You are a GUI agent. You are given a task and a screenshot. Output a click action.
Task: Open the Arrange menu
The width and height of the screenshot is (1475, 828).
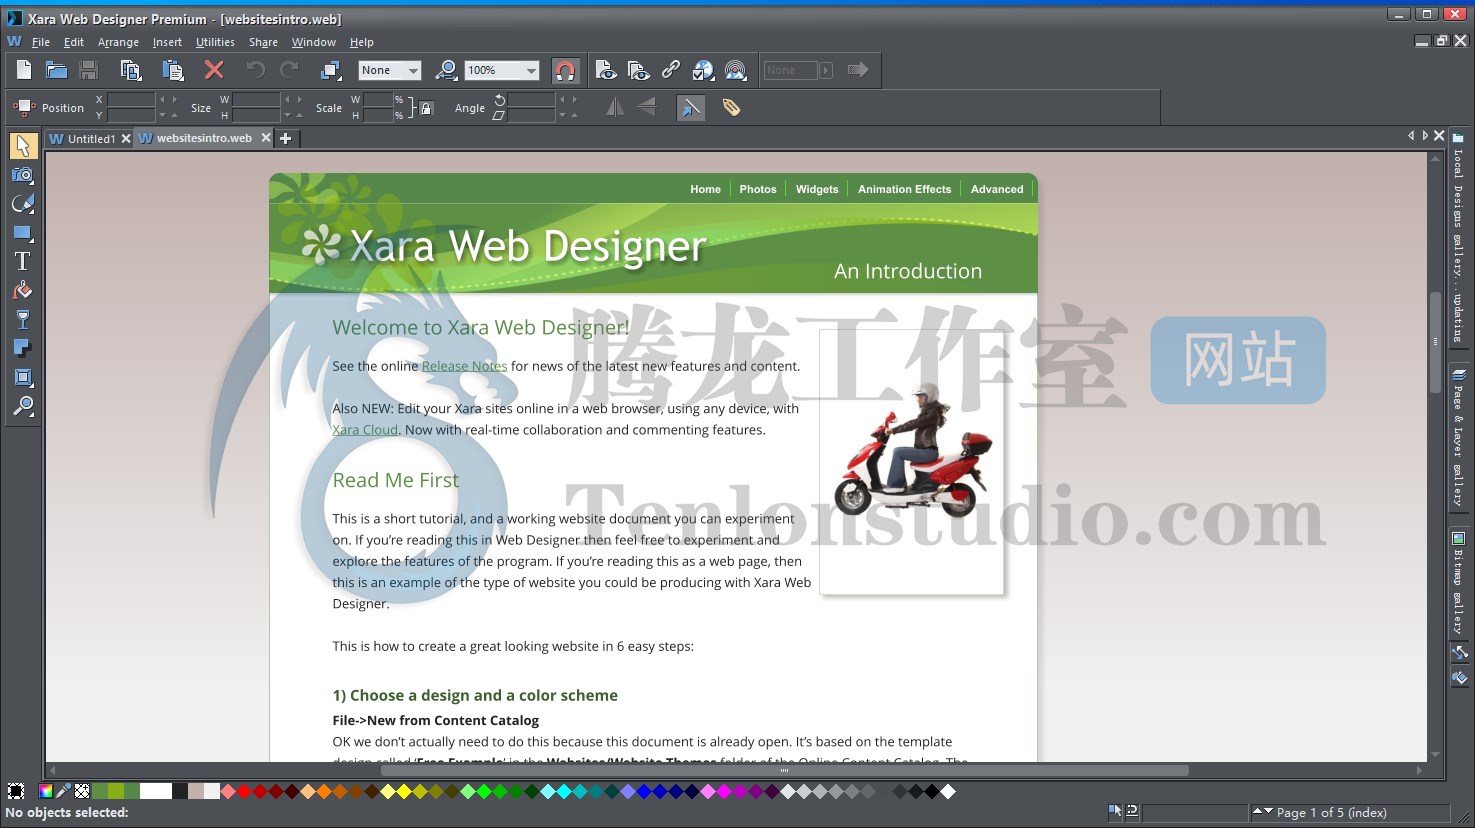click(x=118, y=42)
